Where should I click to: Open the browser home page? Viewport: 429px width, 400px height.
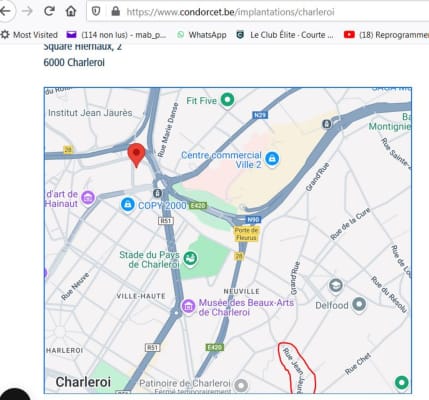point(71,11)
